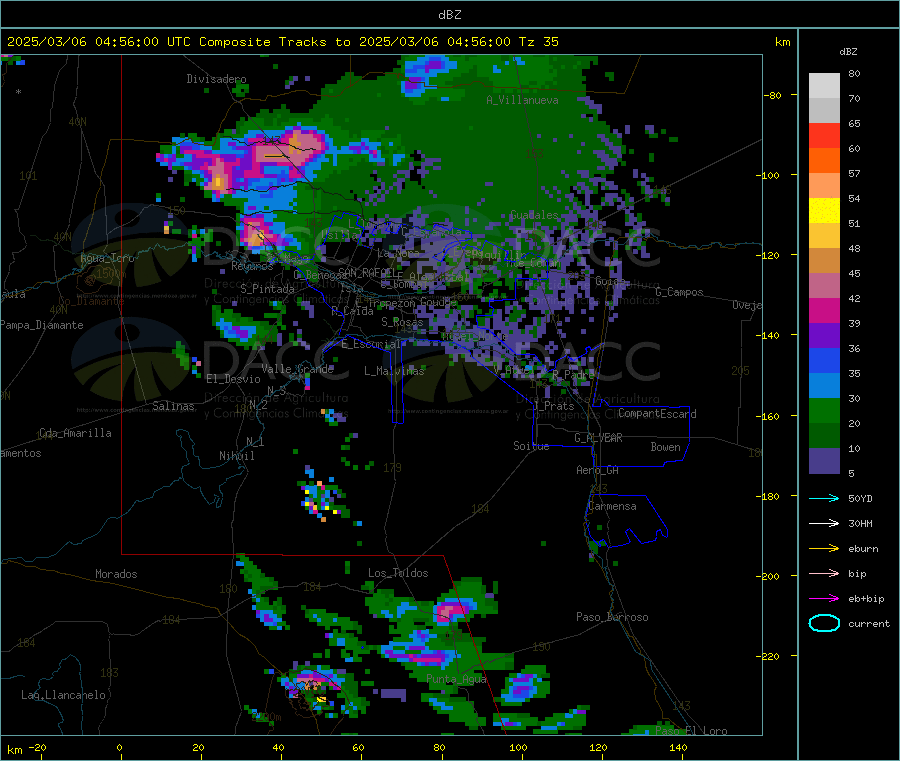Select the light gray 70 dBZ swatch
The image size is (900, 761).
click(824, 86)
